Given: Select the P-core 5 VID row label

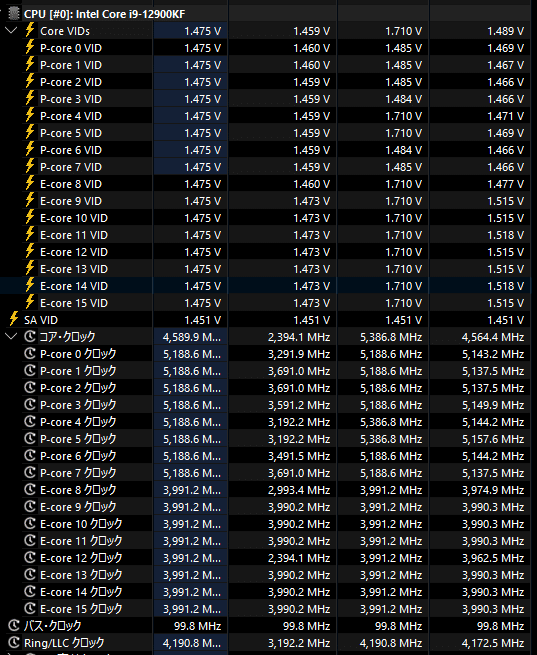Looking at the screenshot, I should (71, 133).
